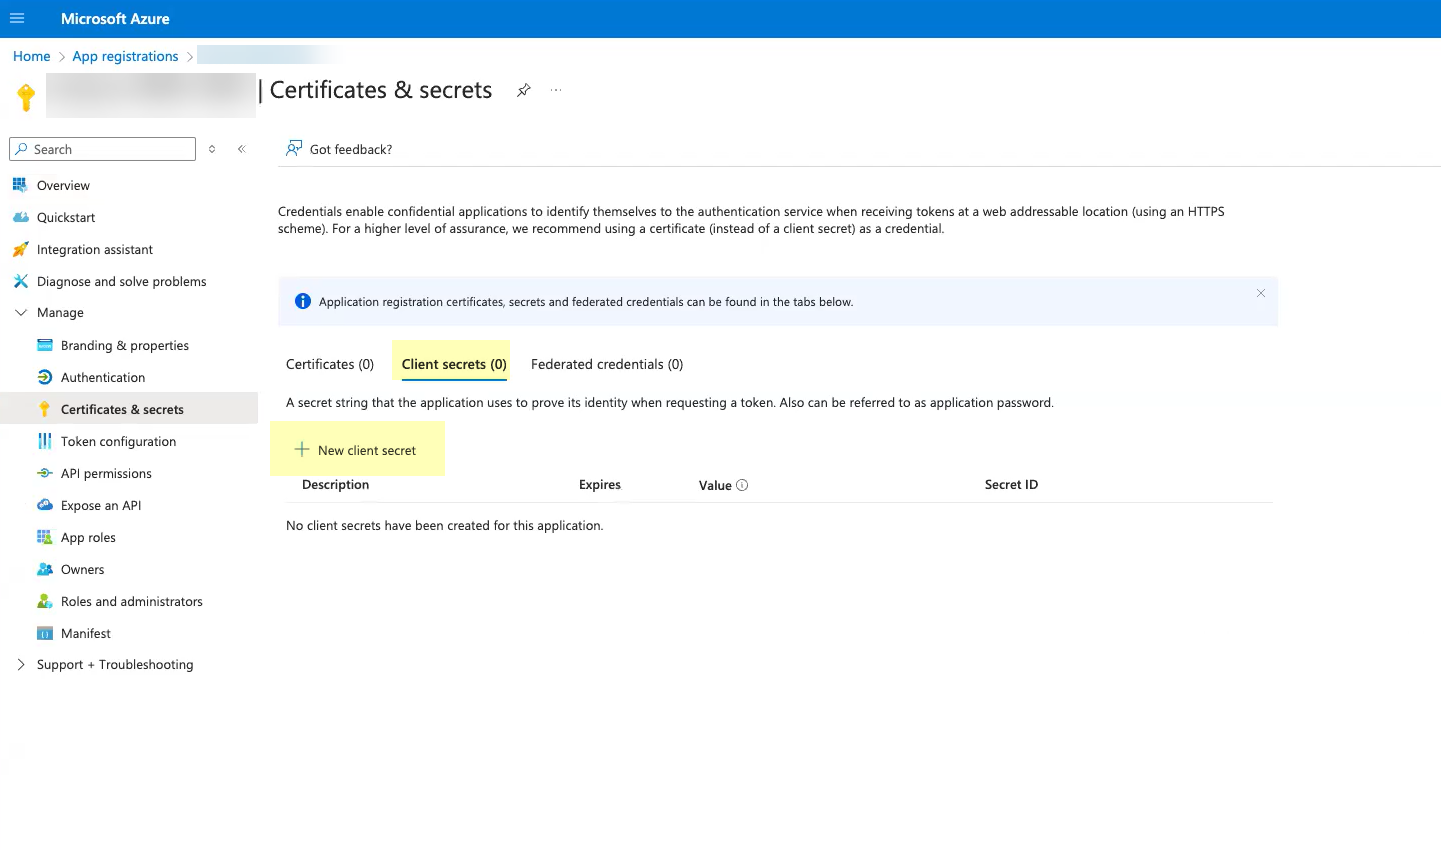Select the Client secrets (0) tab
Image resolution: width=1441 pixels, height=850 pixels.
[x=454, y=364]
